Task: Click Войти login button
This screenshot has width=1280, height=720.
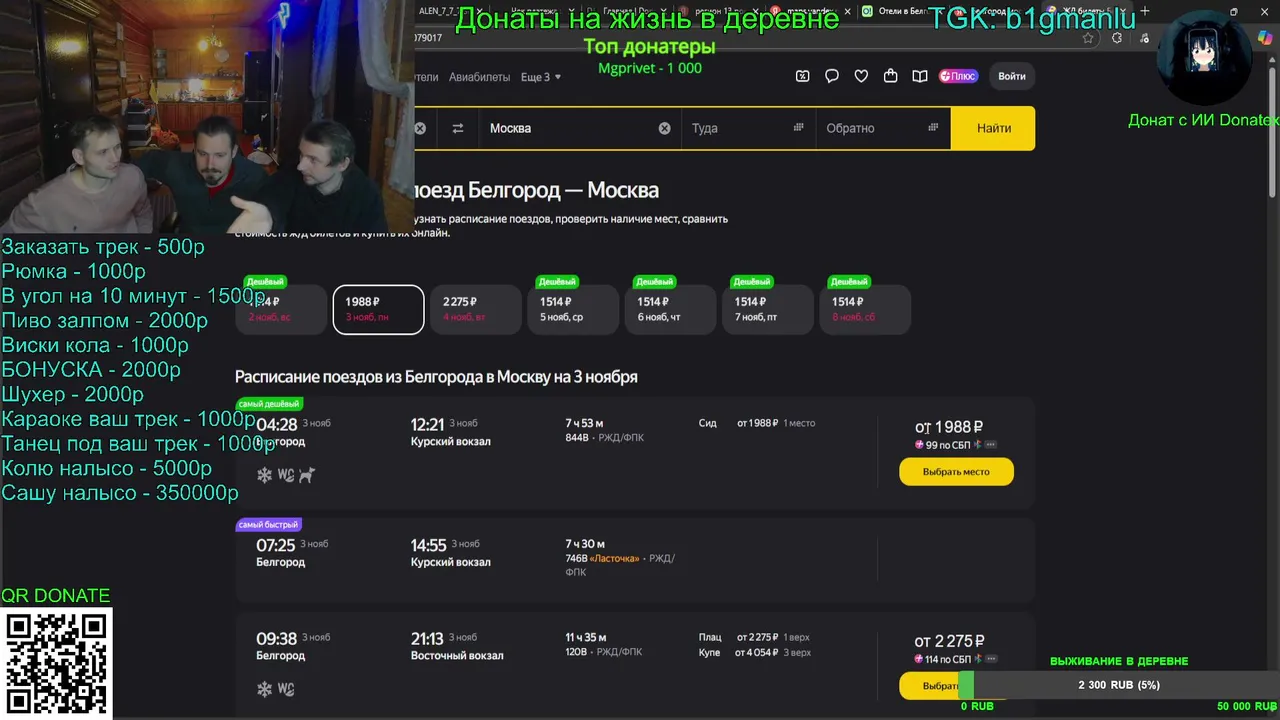Action: click(x=1011, y=76)
